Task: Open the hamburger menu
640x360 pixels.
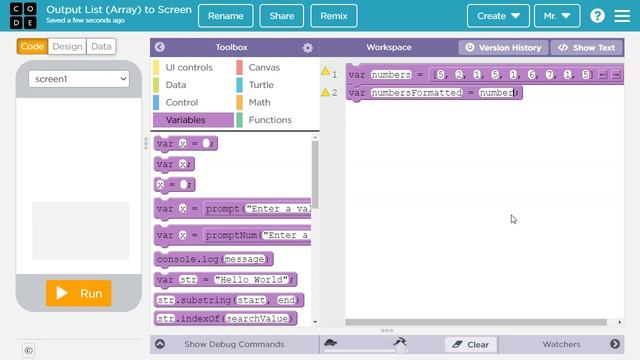Action: (622, 16)
